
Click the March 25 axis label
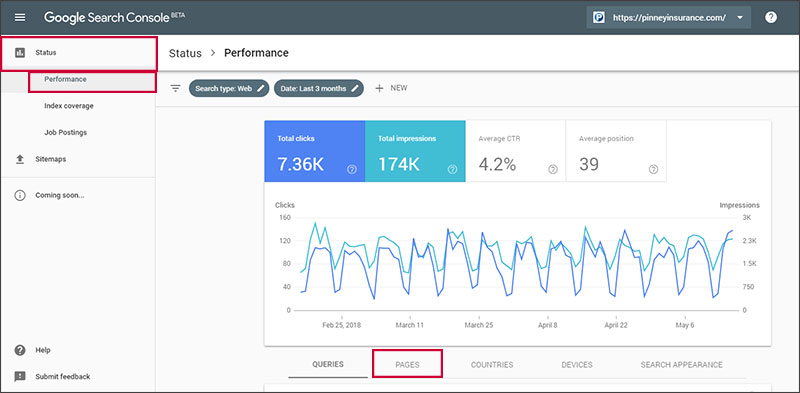coord(479,325)
